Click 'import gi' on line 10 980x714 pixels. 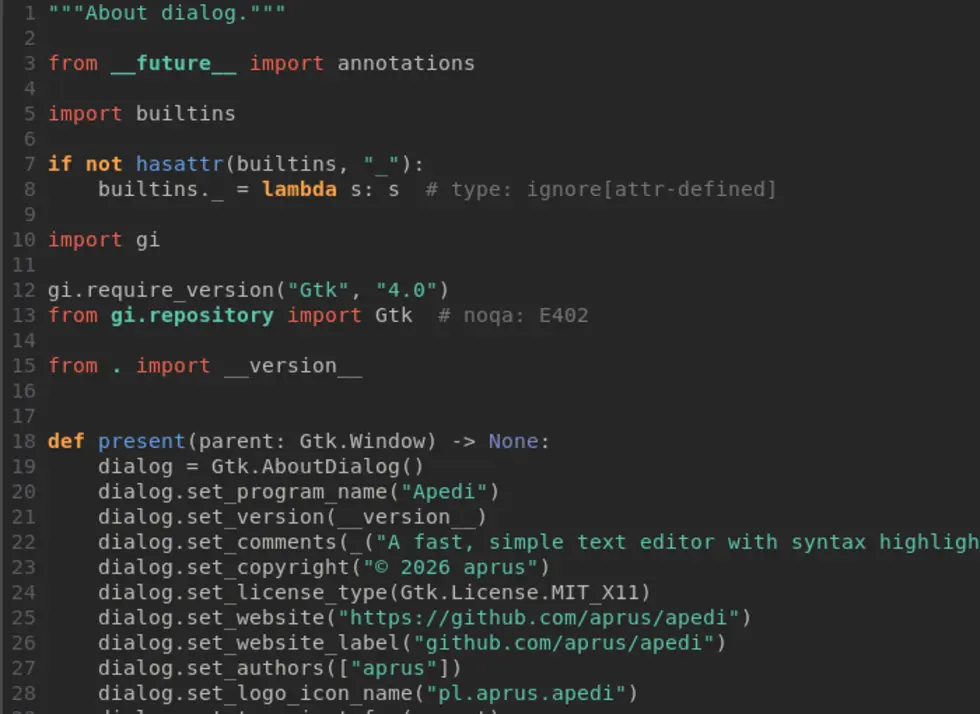[x=104, y=240]
